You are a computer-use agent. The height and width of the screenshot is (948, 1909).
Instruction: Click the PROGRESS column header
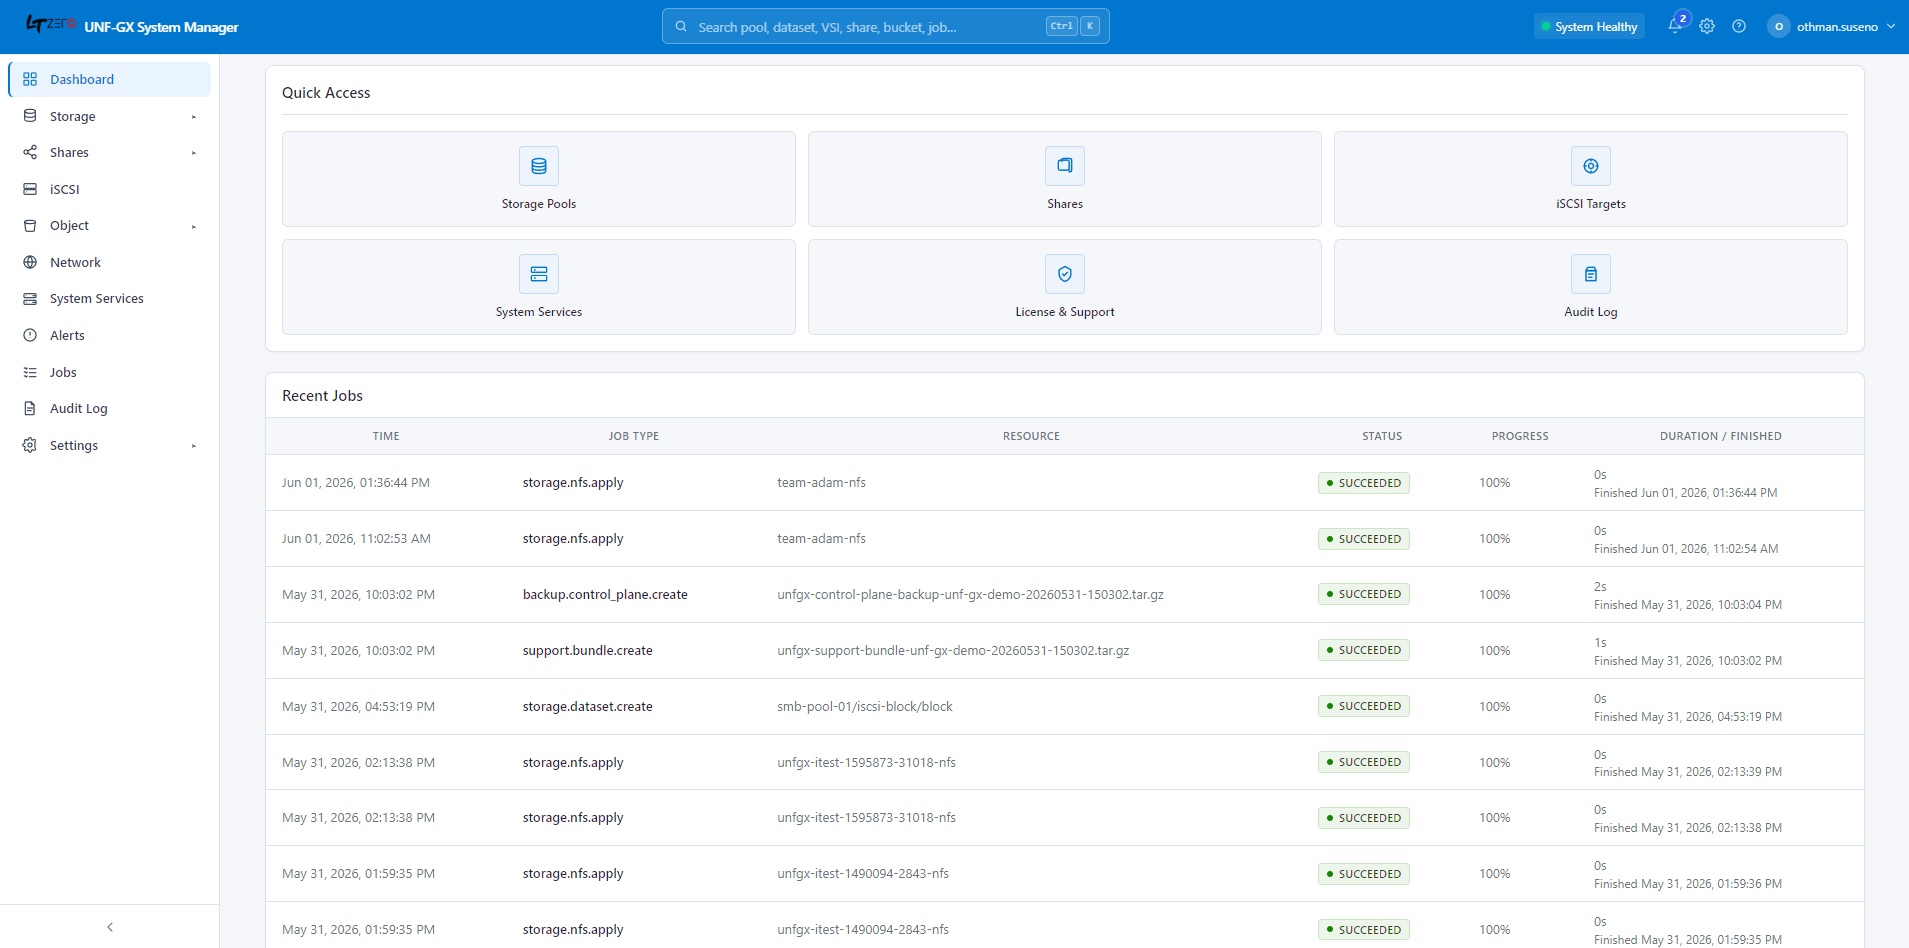coord(1520,436)
